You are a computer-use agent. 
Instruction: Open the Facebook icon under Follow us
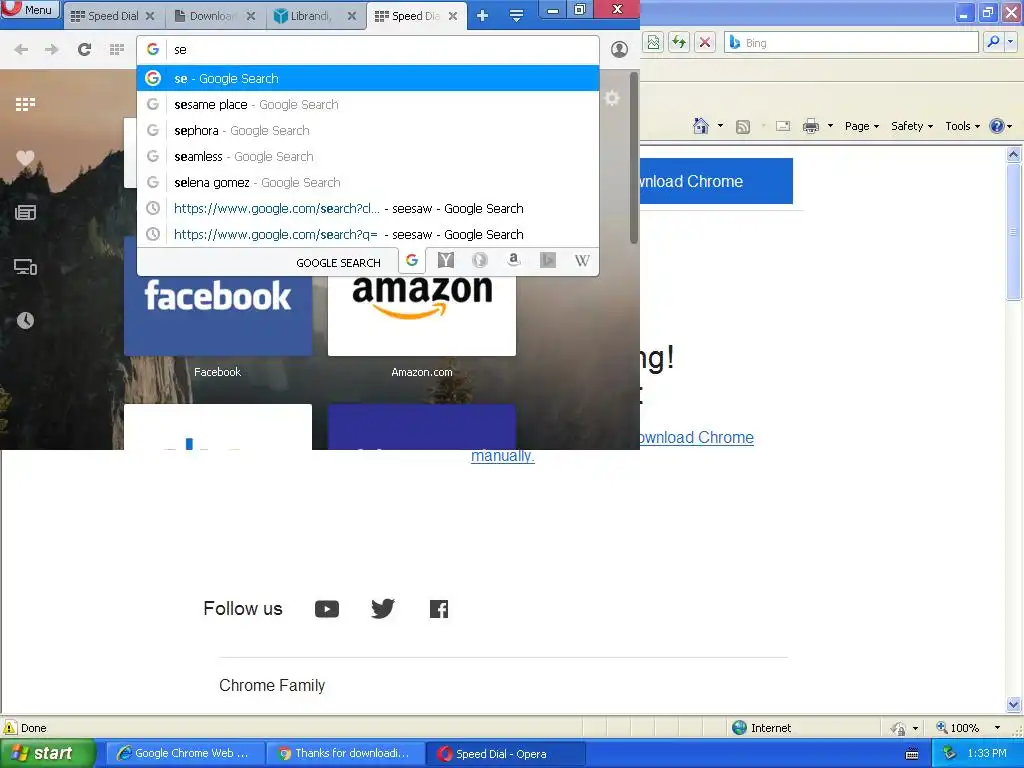coord(439,609)
